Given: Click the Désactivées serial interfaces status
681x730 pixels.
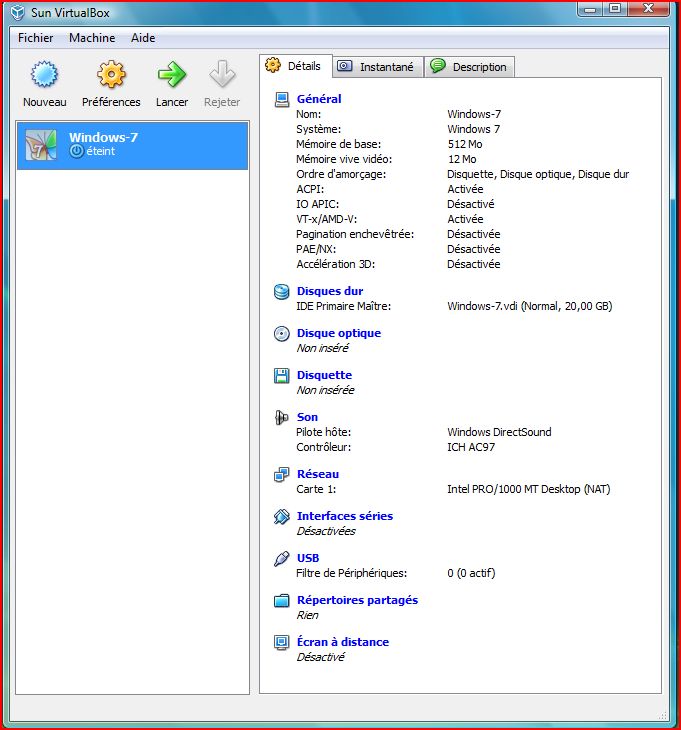Looking at the screenshot, I should tap(326, 531).
